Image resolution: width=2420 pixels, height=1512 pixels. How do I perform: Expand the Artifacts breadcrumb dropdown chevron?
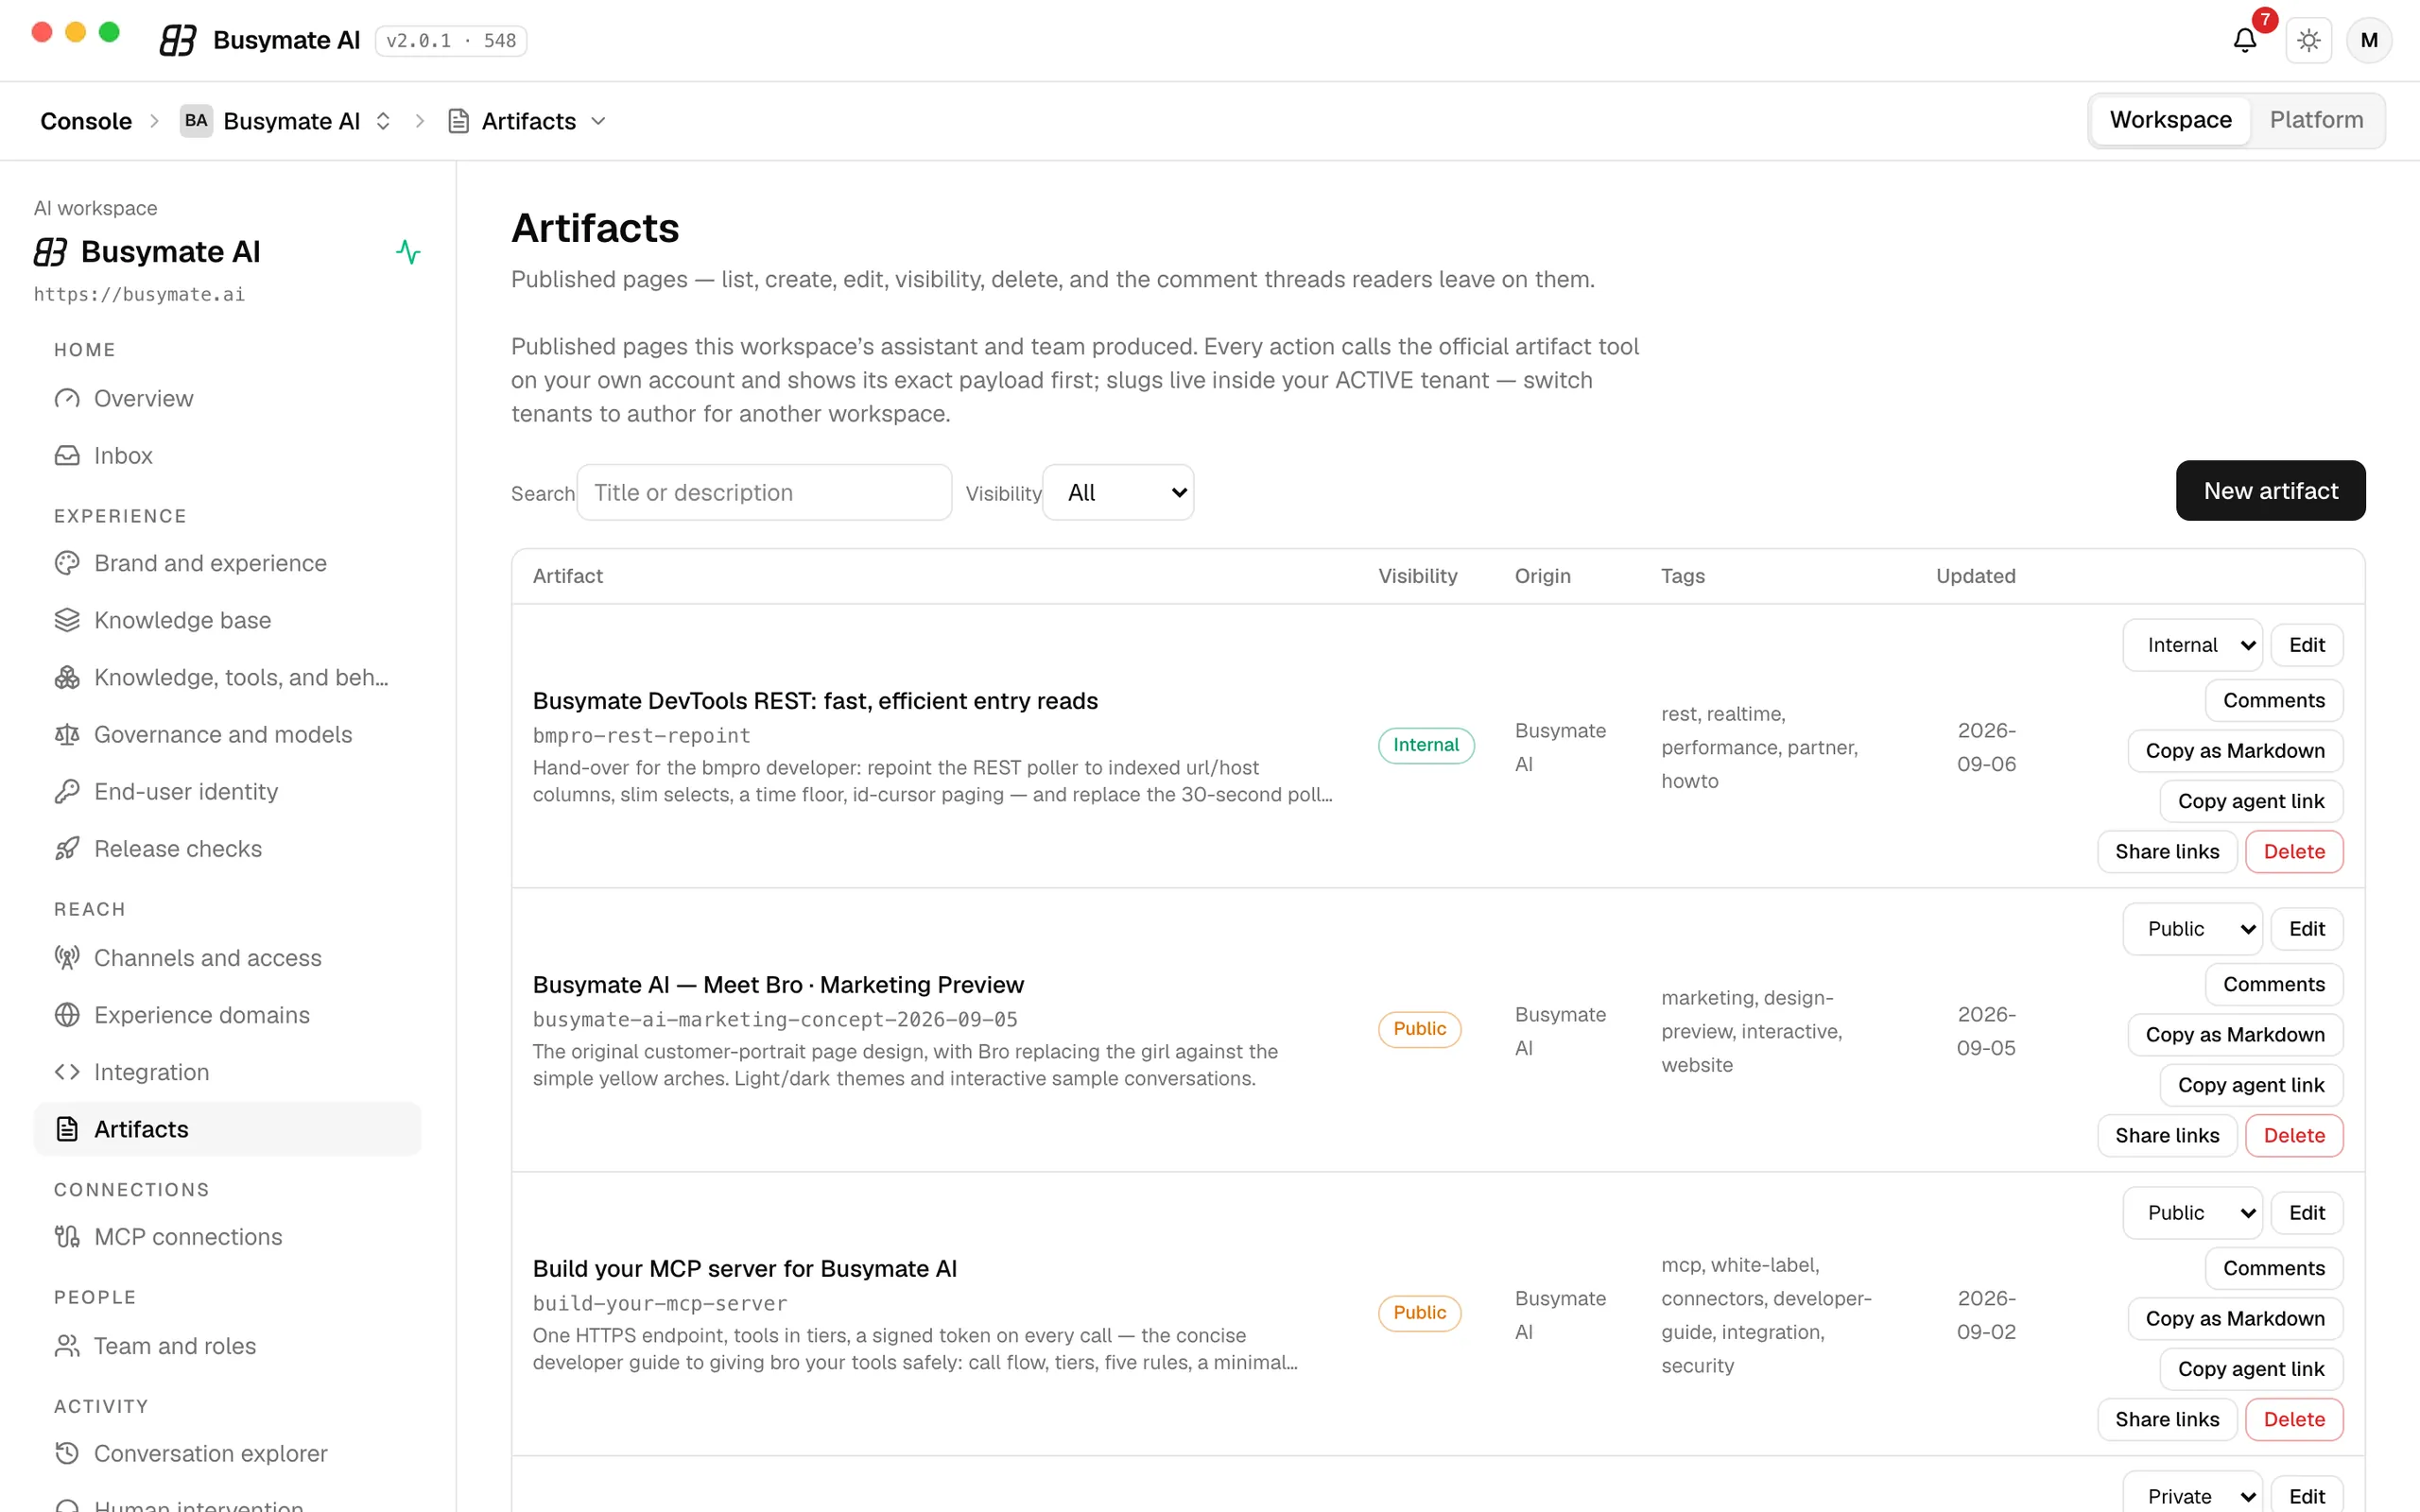click(598, 121)
